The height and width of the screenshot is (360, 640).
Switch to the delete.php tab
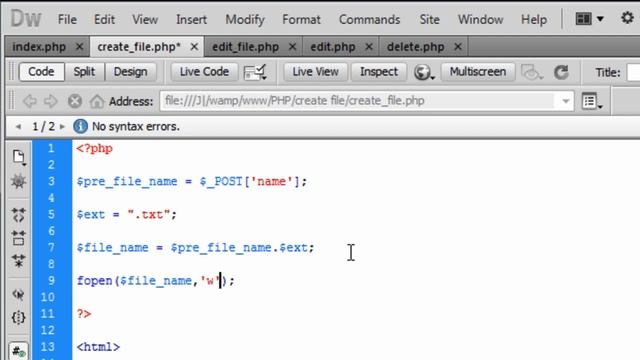click(416, 47)
